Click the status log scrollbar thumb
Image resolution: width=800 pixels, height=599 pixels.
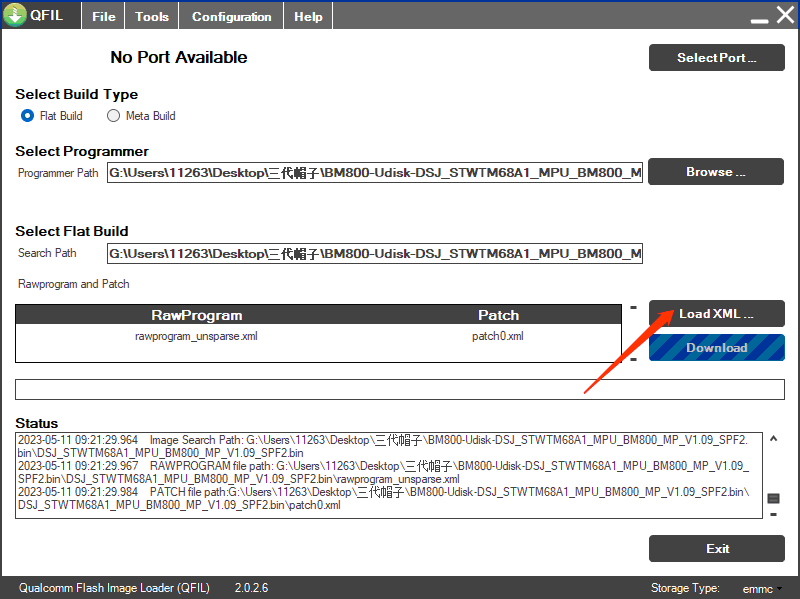[x=773, y=498]
